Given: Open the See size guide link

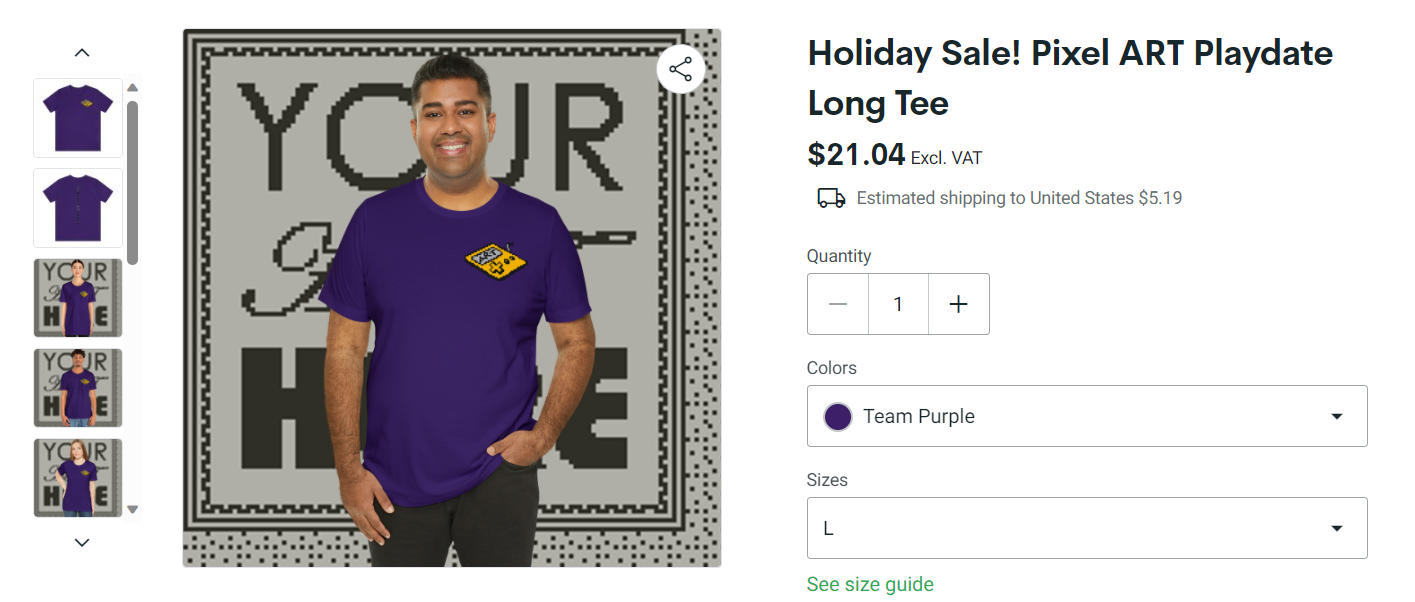Looking at the screenshot, I should point(870,584).
